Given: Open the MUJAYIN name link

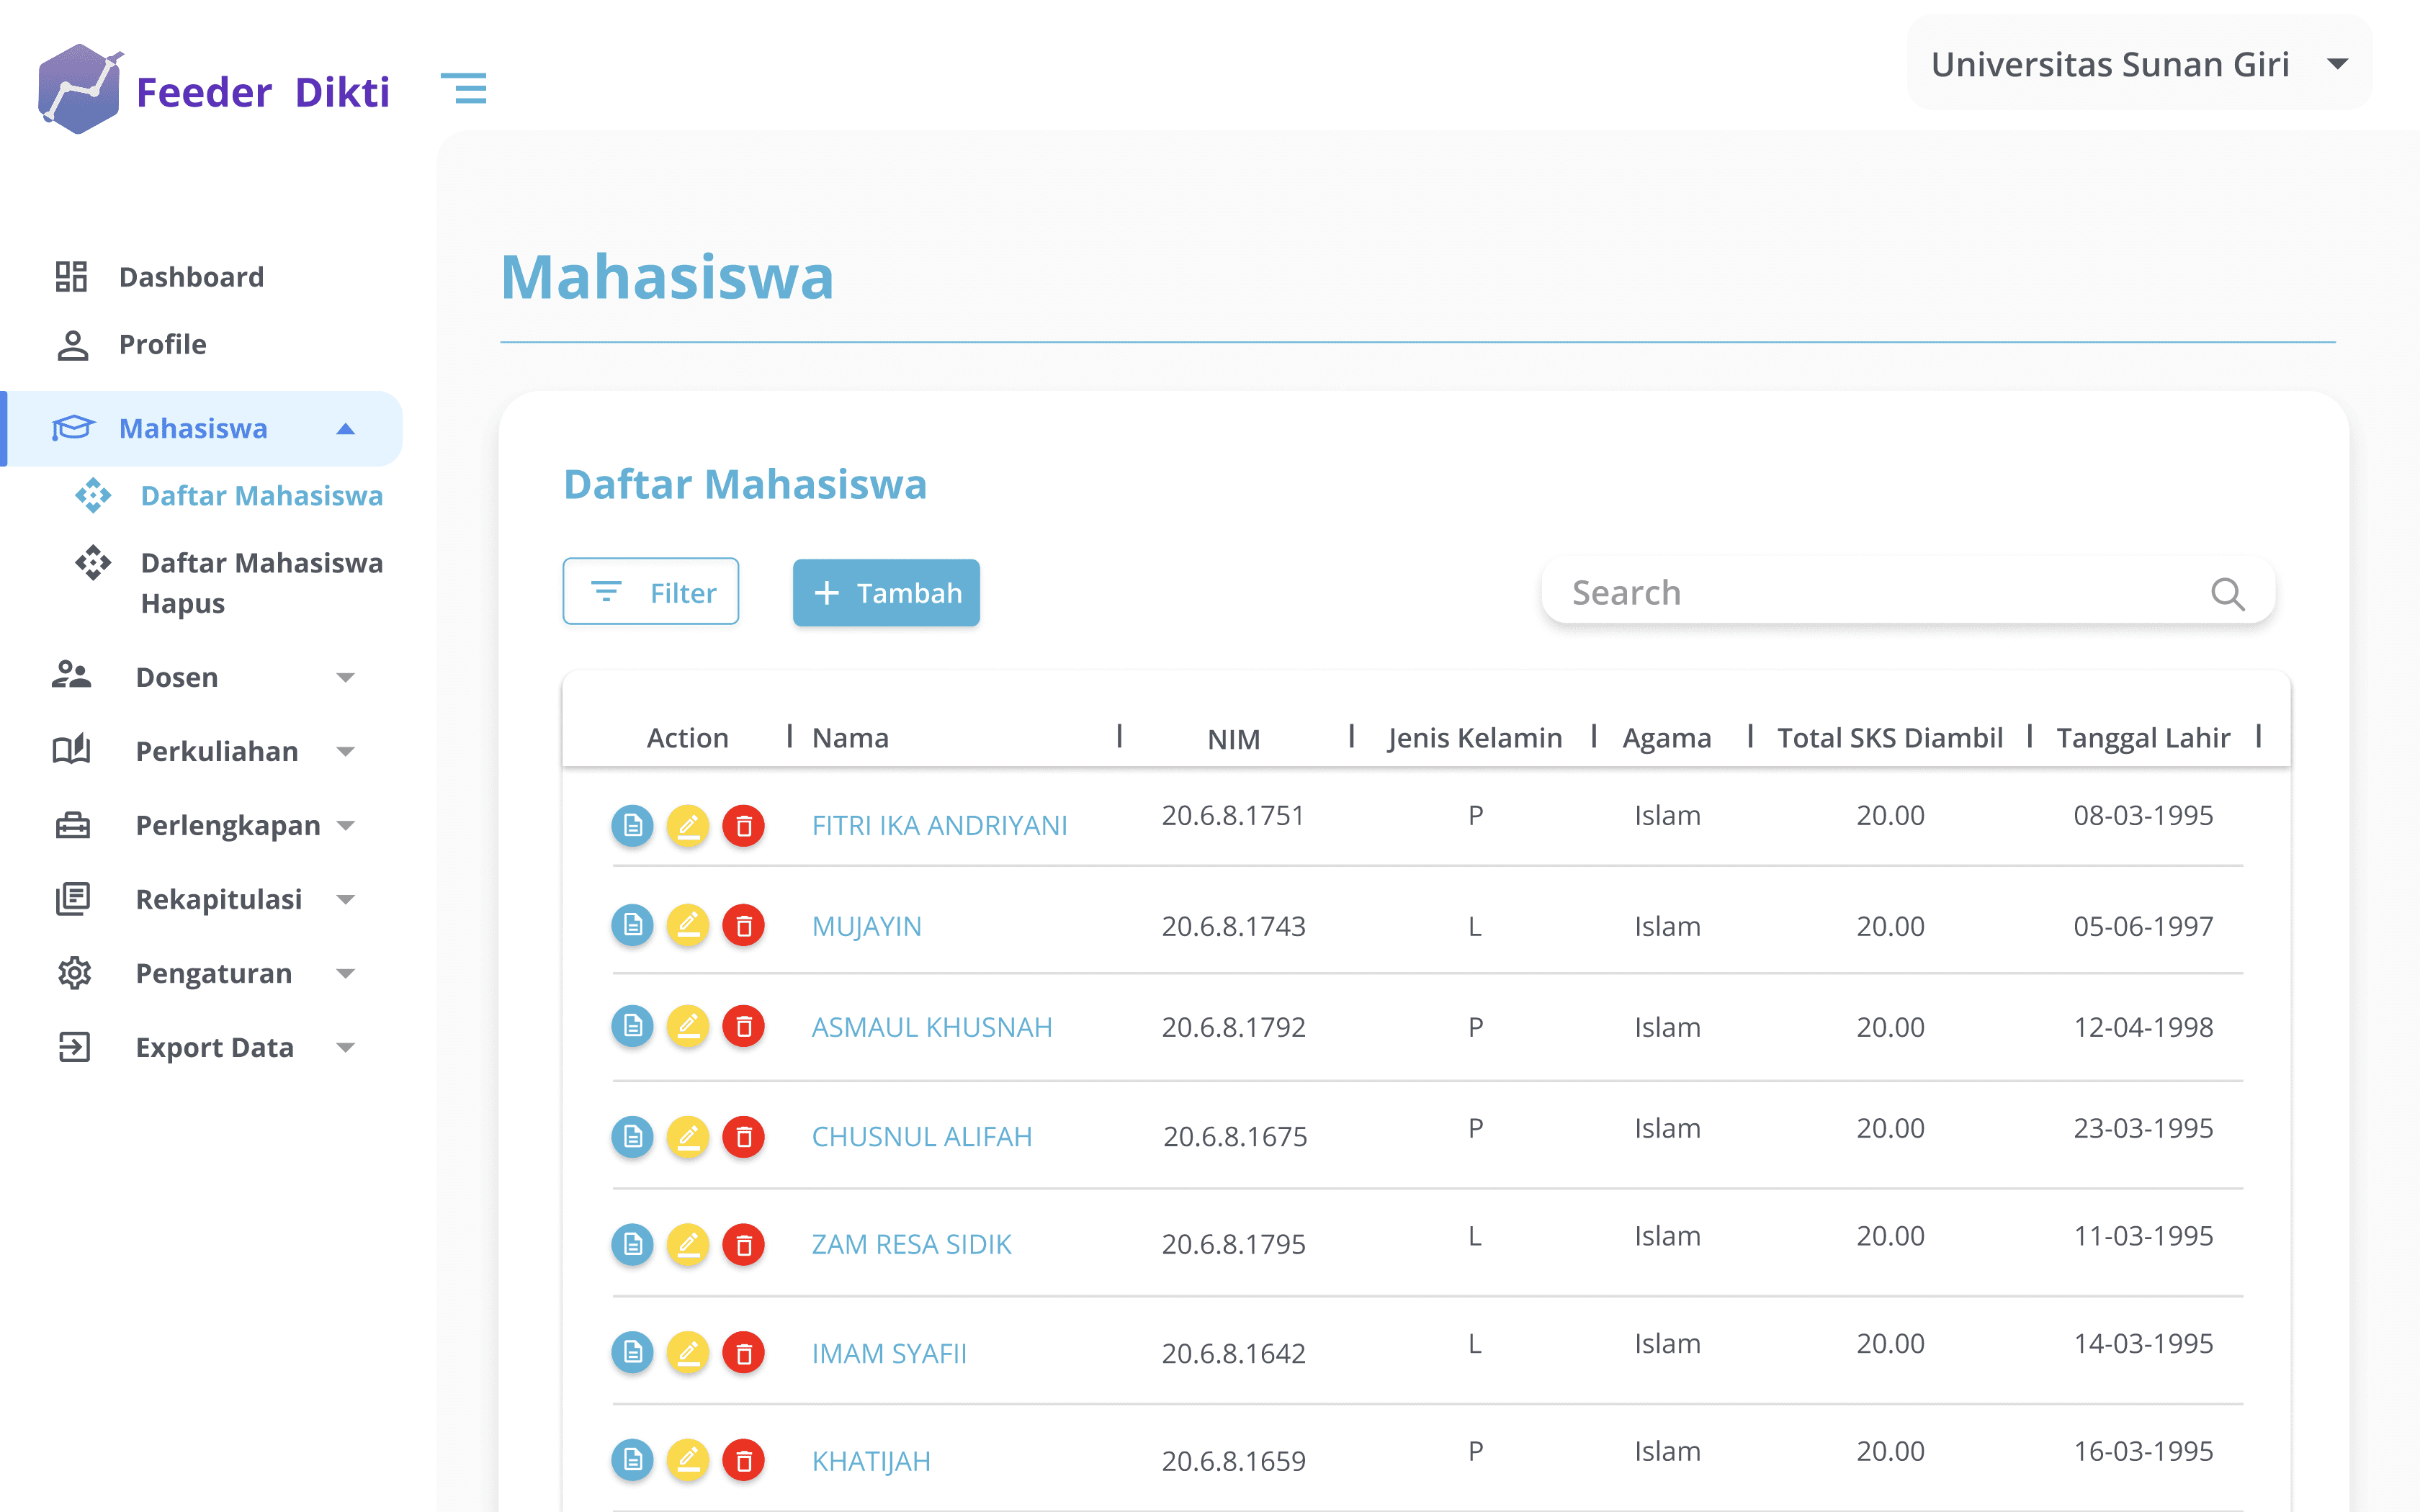Looking at the screenshot, I should [x=866, y=926].
